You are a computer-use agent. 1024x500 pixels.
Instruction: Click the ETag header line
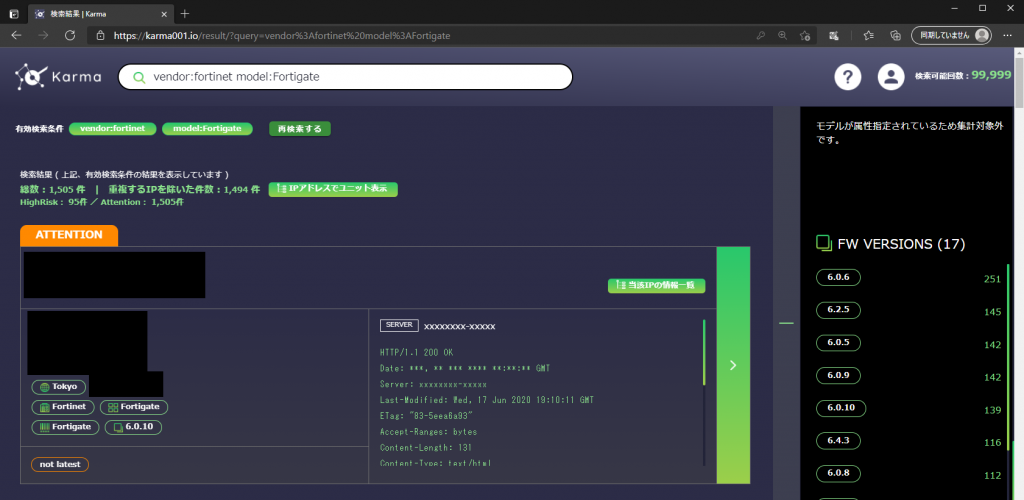pos(426,415)
